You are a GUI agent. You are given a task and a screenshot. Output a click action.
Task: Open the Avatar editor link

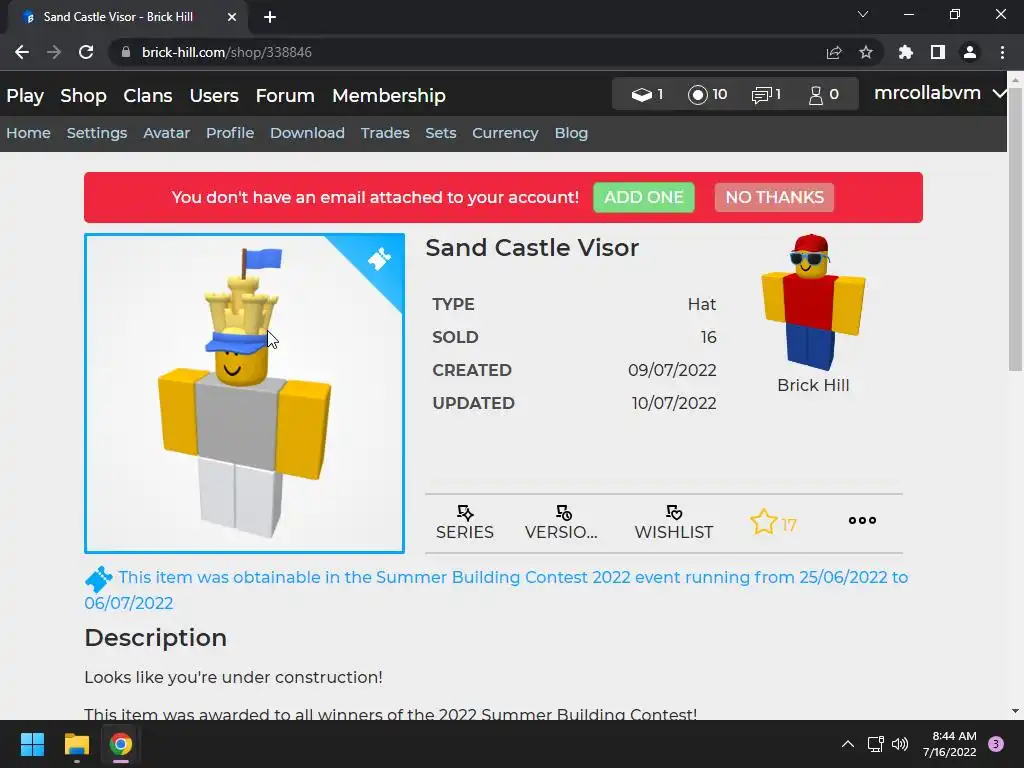coord(167,133)
